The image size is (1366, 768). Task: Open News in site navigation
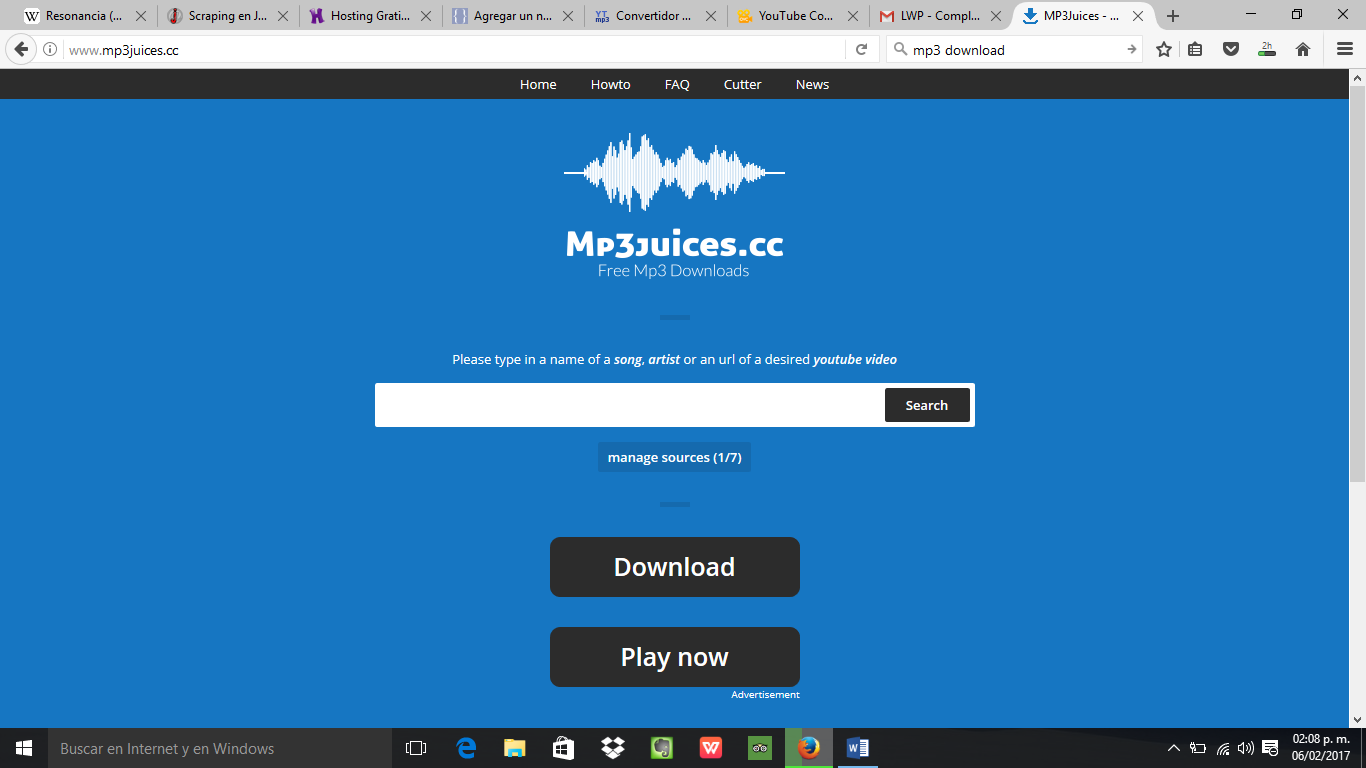(x=812, y=85)
